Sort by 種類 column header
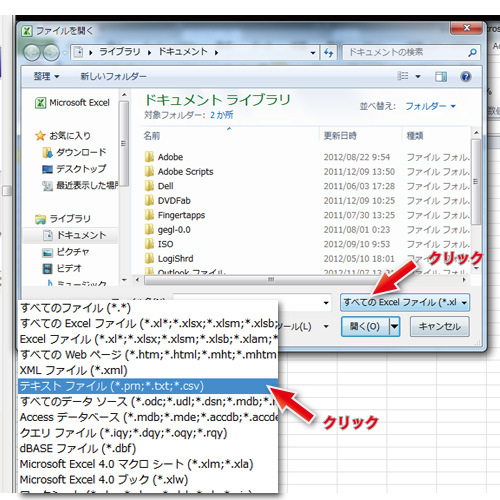This screenshot has width=500, height=500. 415,136
